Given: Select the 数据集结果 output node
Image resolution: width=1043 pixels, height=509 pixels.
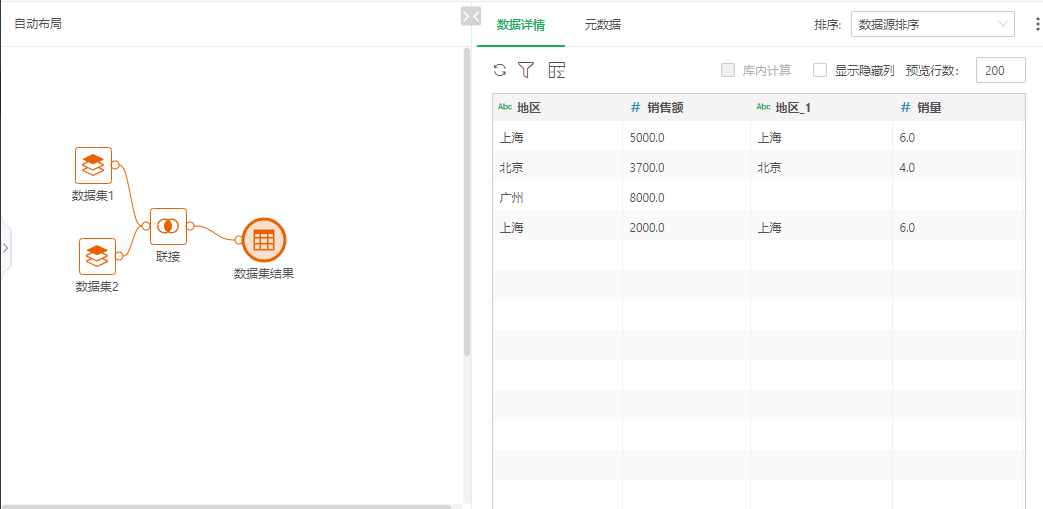Looking at the screenshot, I should click(x=264, y=240).
